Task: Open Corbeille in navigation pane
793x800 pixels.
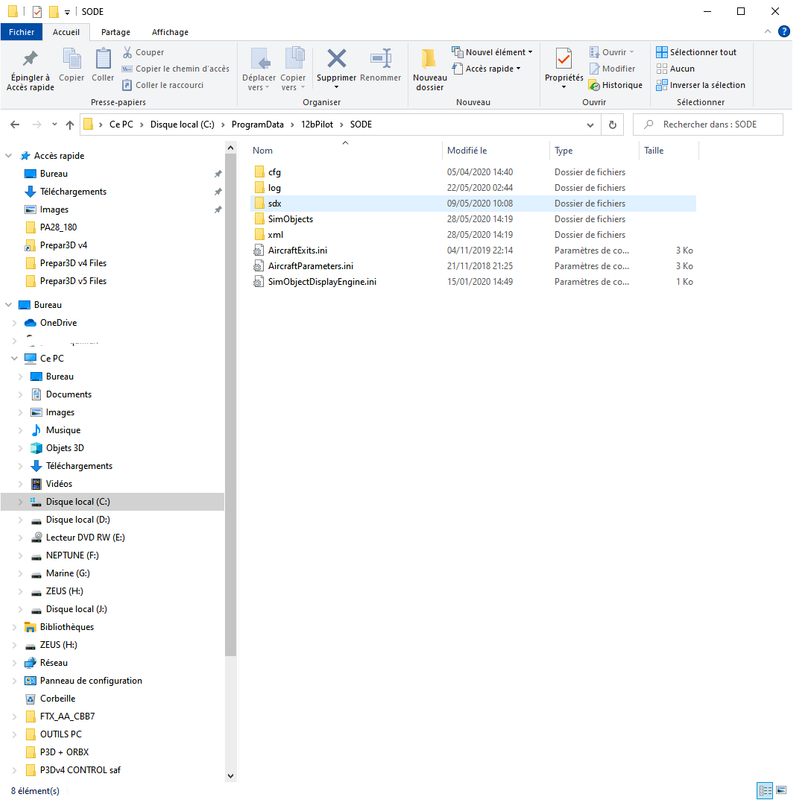Action: 57,698
